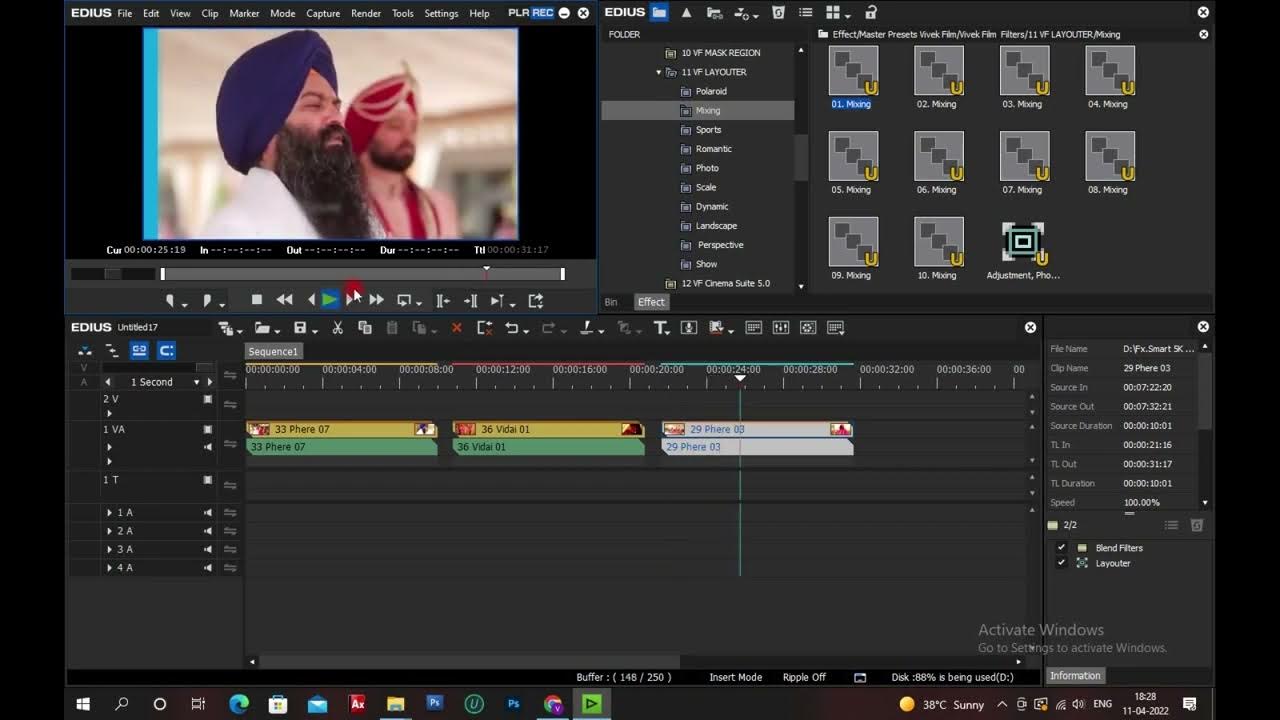This screenshot has height=720, width=1280.
Task: Click the Voice Over microphone icon
Action: tap(689, 328)
